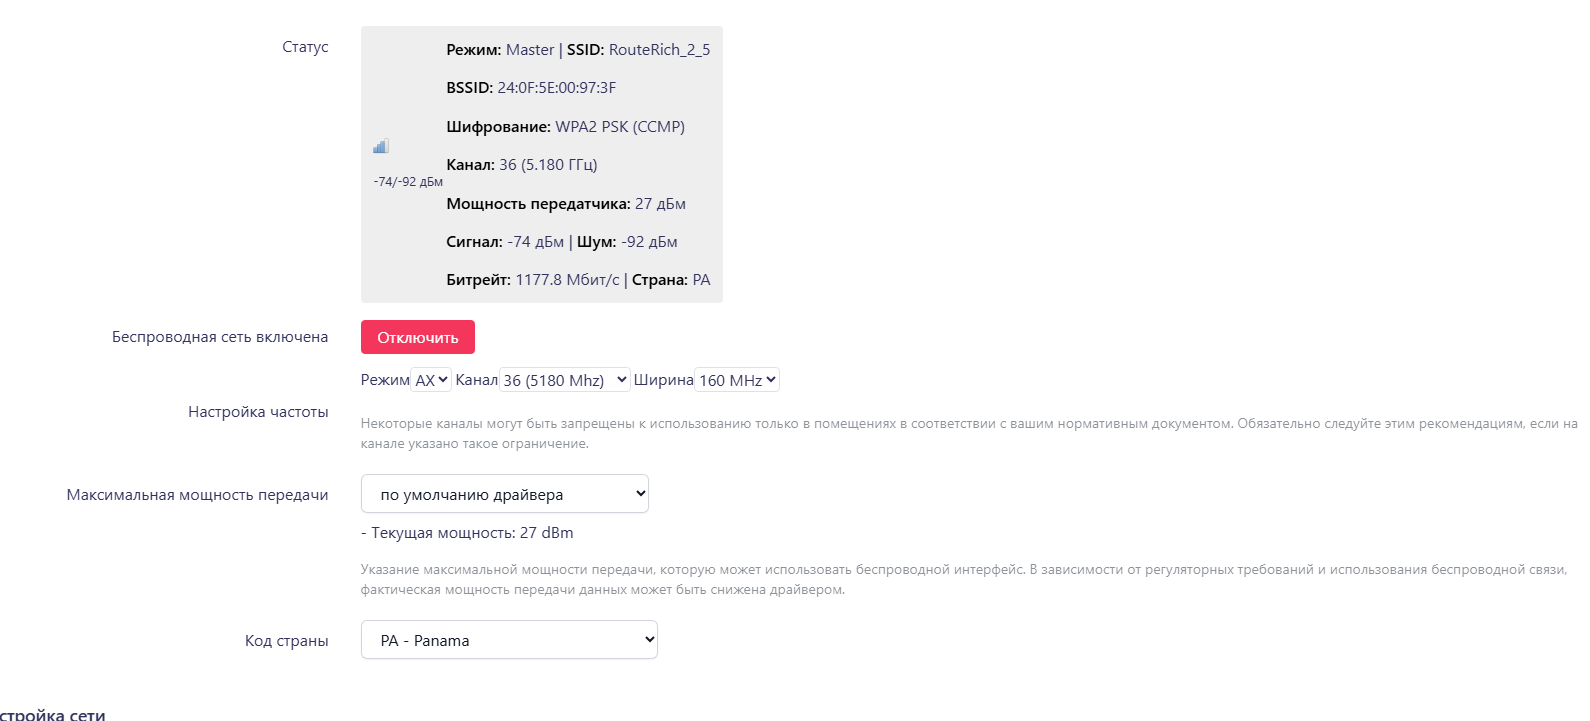Click the Код страны label
Screen dimensions: 1590x721
pos(287,641)
